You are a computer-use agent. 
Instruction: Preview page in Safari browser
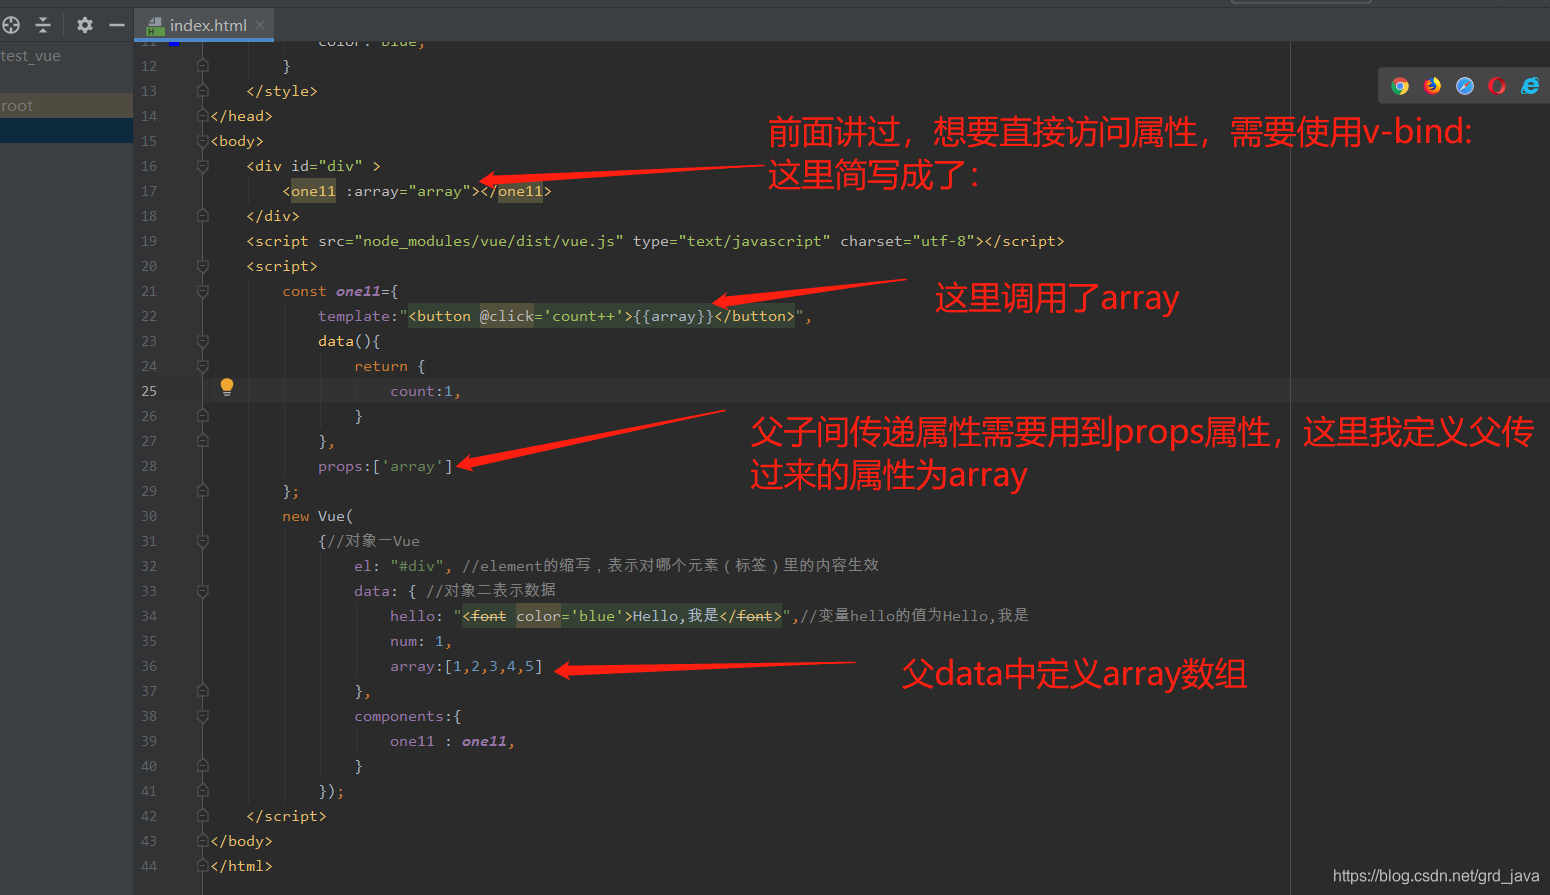(x=1465, y=86)
